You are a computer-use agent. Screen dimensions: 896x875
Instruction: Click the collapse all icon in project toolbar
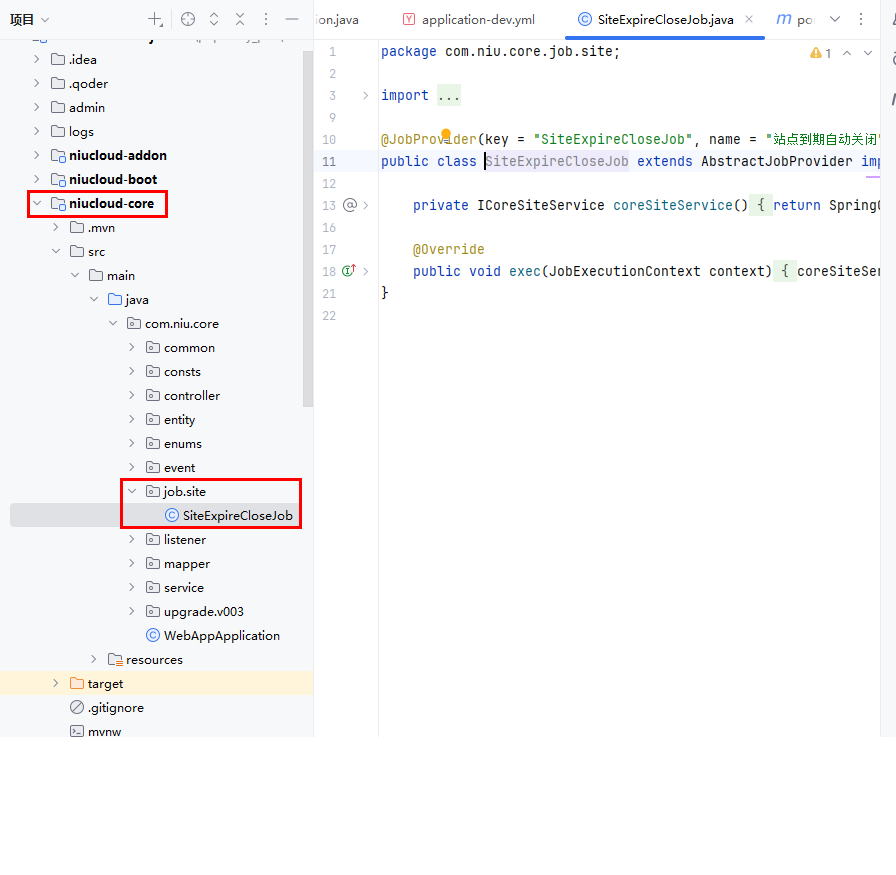click(x=240, y=19)
